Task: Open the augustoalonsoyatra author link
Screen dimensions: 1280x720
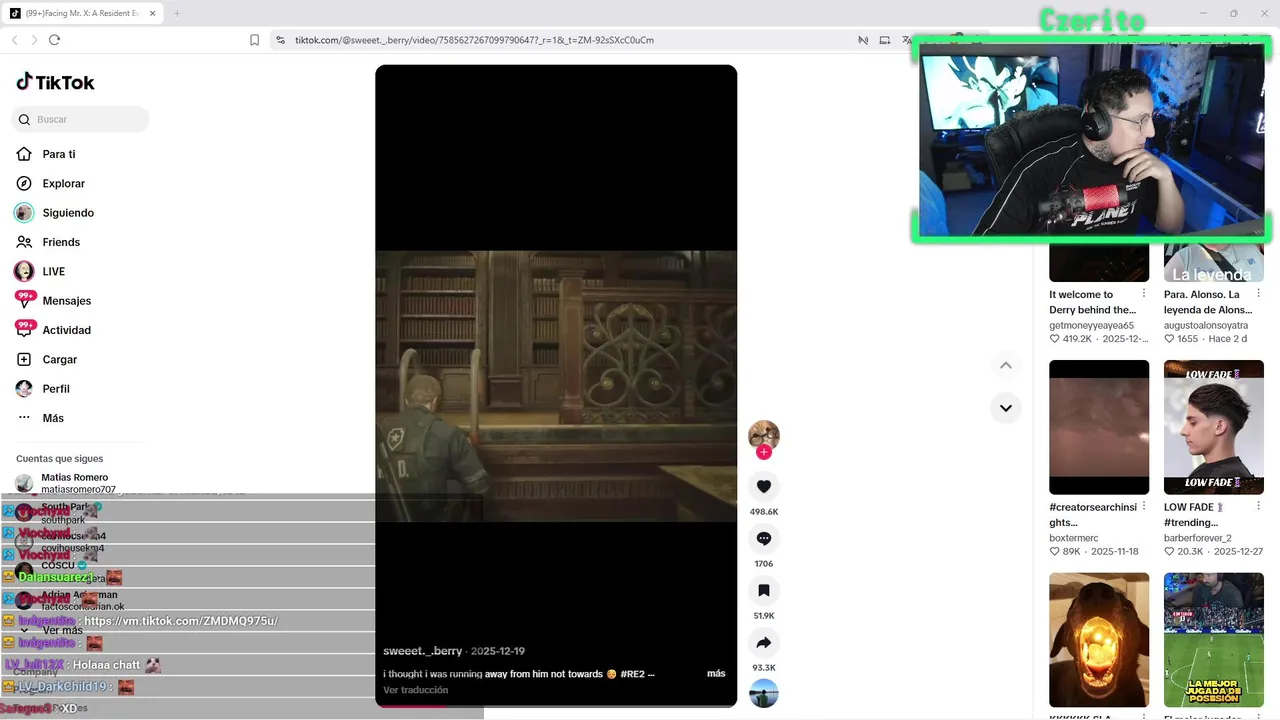Action: [1206, 325]
